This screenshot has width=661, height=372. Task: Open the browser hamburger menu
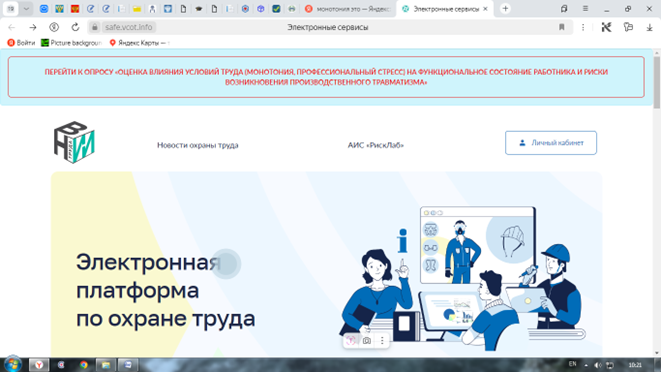coord(585,8)
